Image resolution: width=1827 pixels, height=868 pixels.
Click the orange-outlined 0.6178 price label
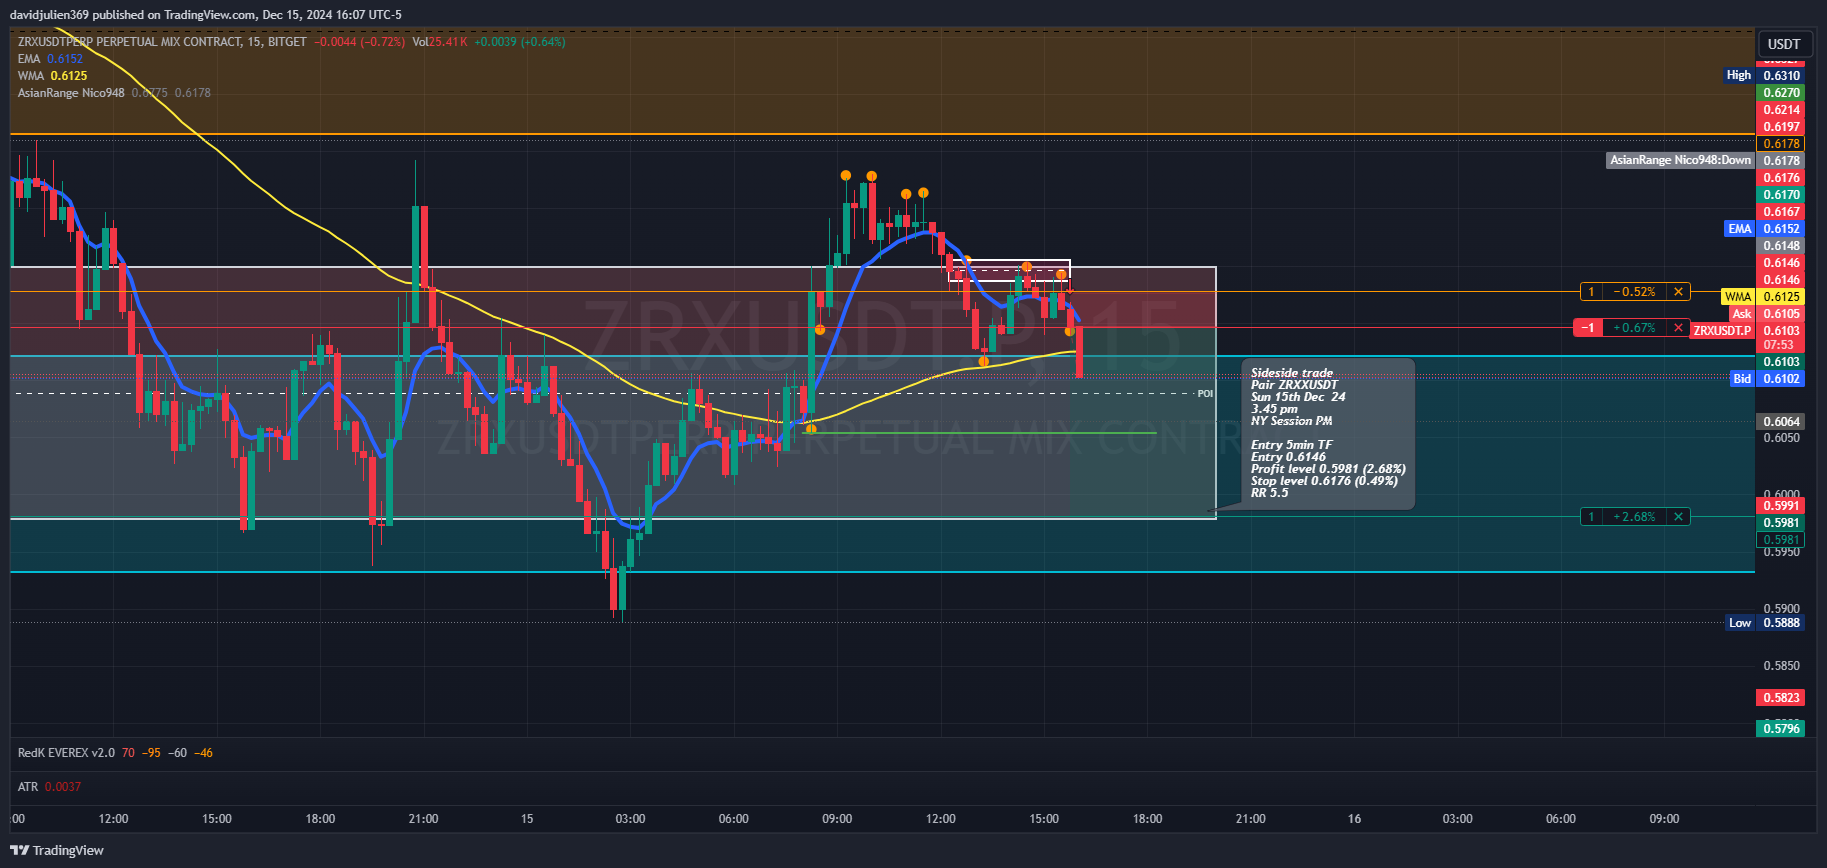pos(1781,144)
